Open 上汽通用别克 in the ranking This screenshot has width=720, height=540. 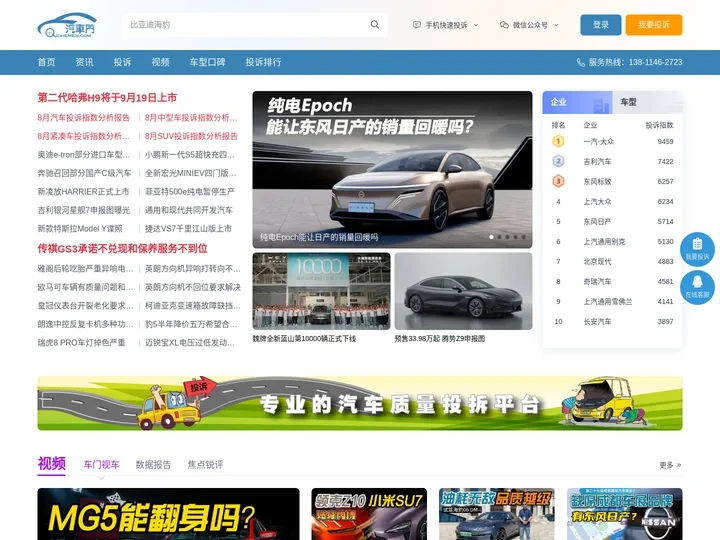[x=604, y=242]
